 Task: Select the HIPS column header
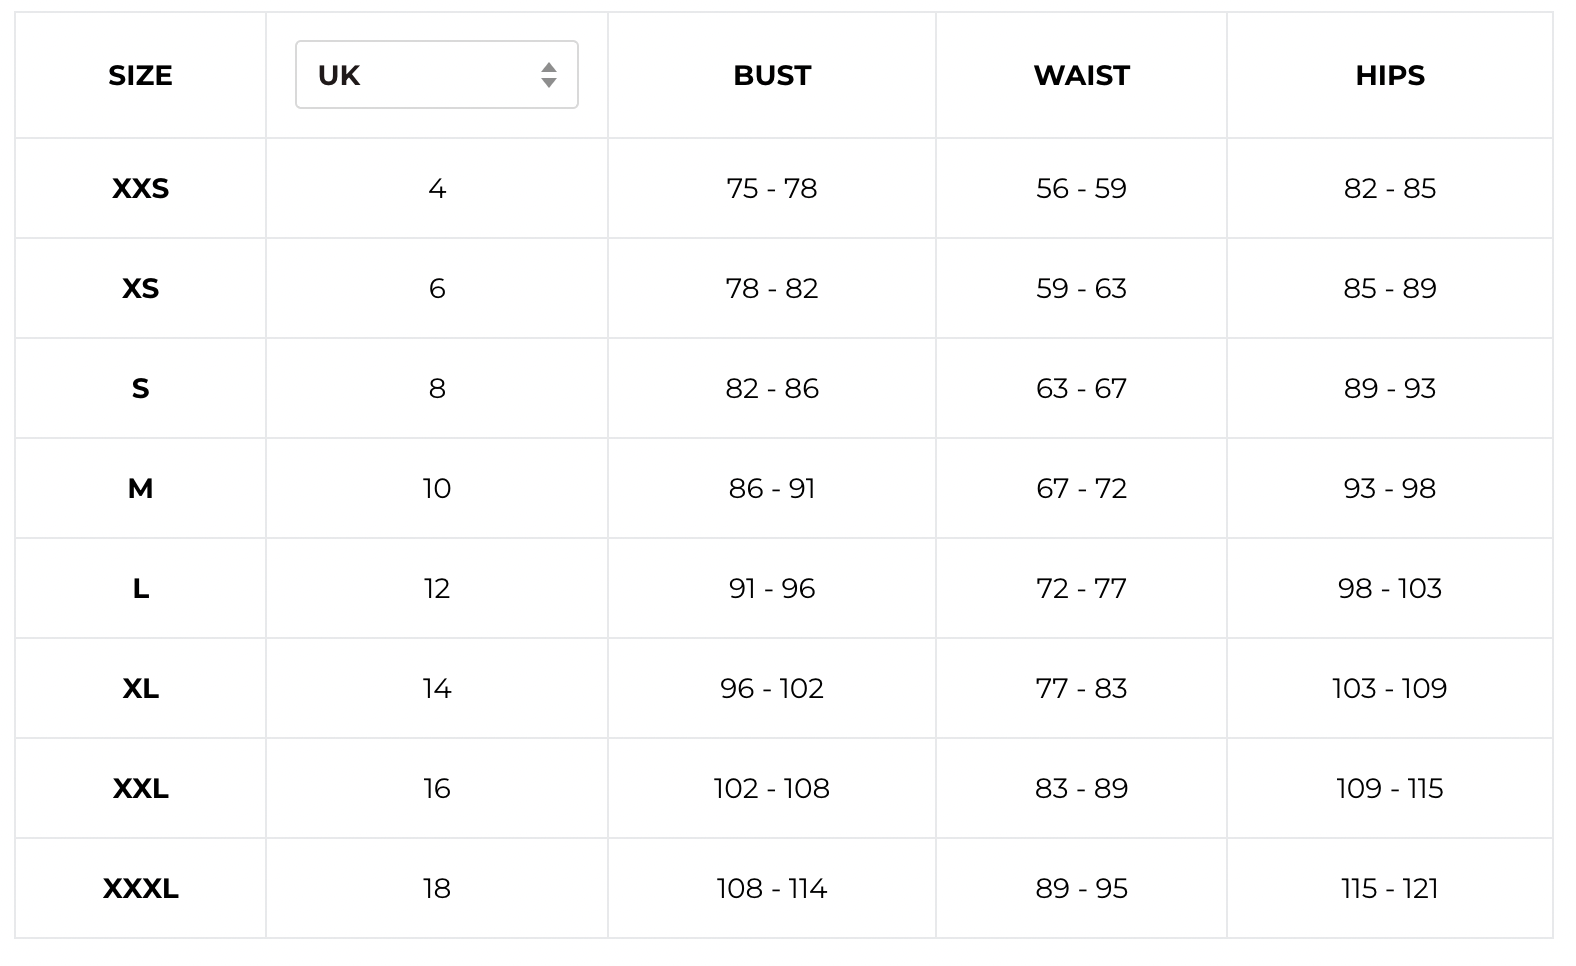point(1389,76)
